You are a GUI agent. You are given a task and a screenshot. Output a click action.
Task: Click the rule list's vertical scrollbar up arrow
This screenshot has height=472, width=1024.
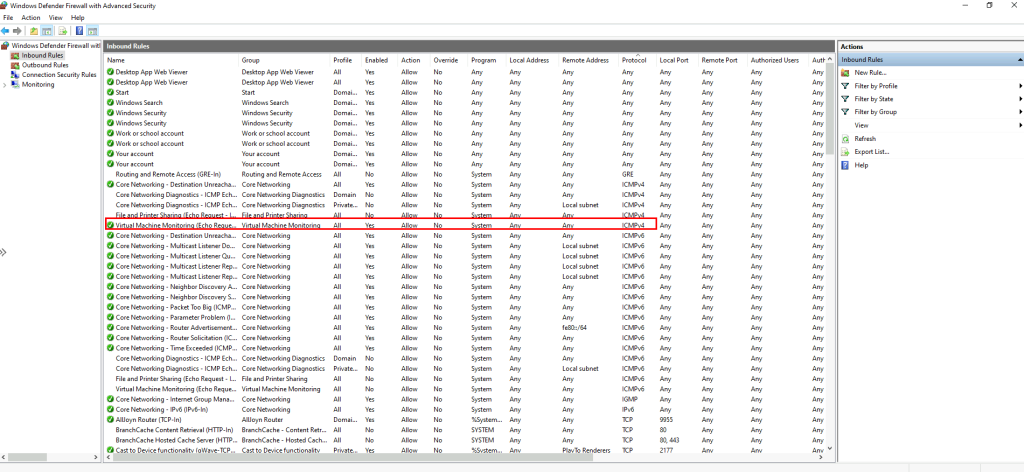click(830, 59)
